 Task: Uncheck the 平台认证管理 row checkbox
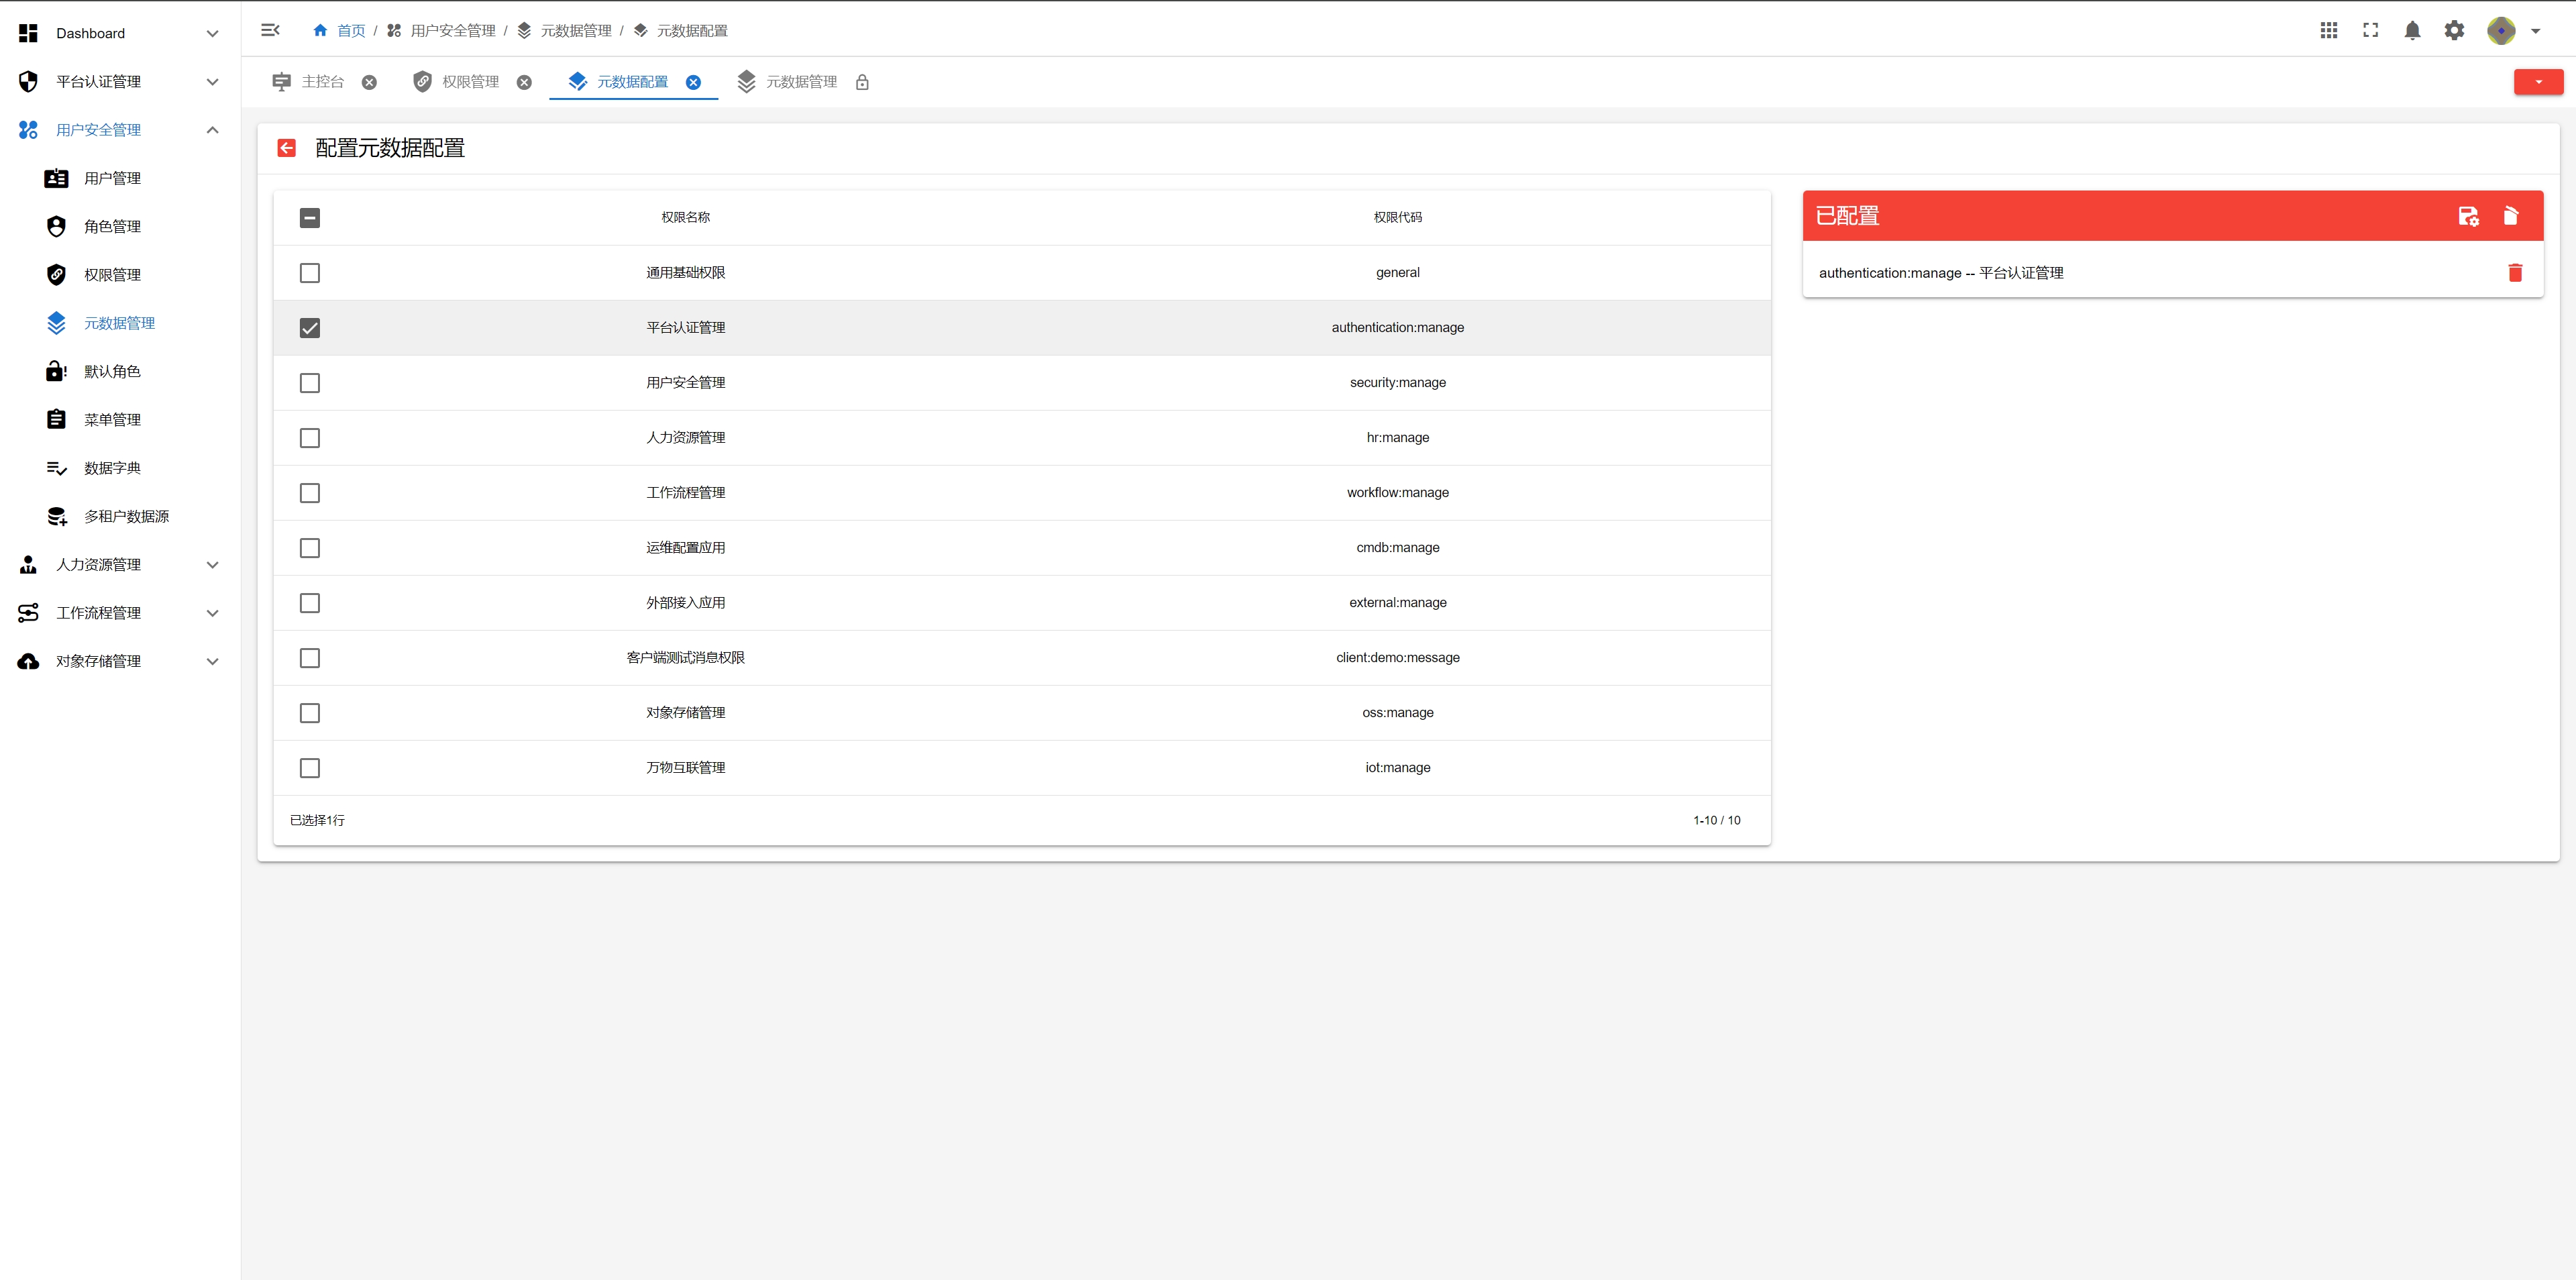310,328
